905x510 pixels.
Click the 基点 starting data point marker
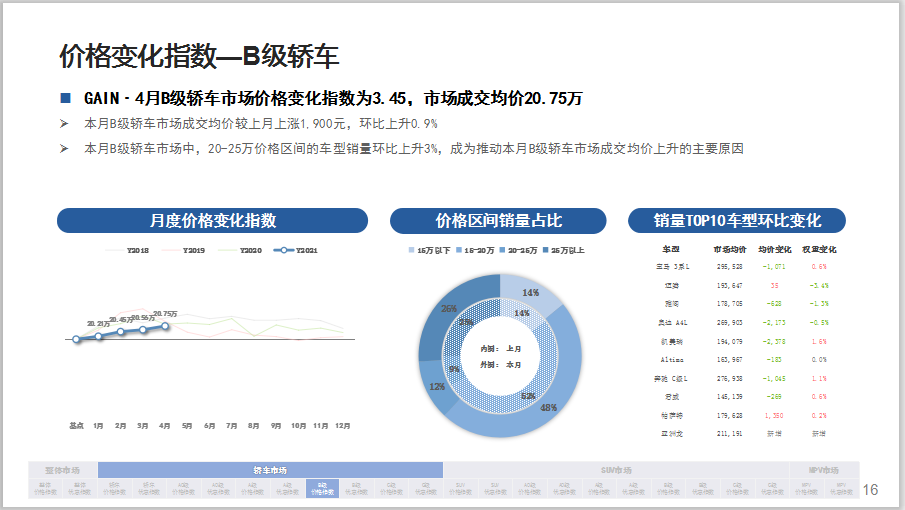pos(76,340)
